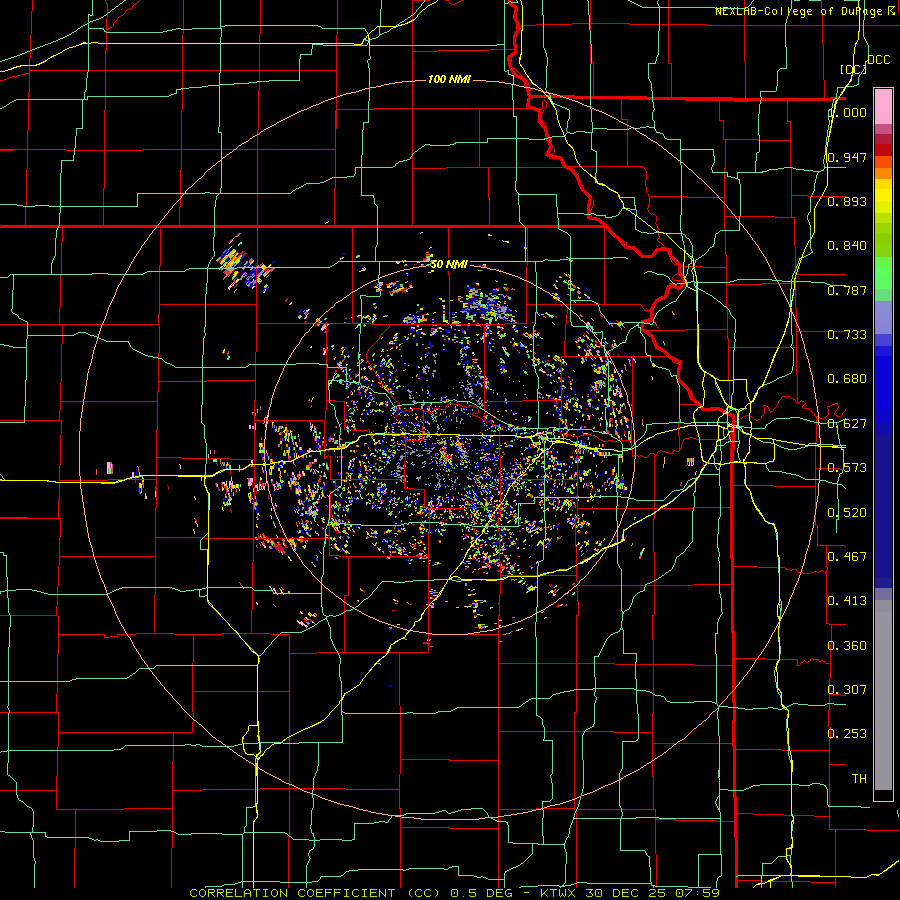
Task: Click the 0.947 scale value
Action: [x=847, y=157]
